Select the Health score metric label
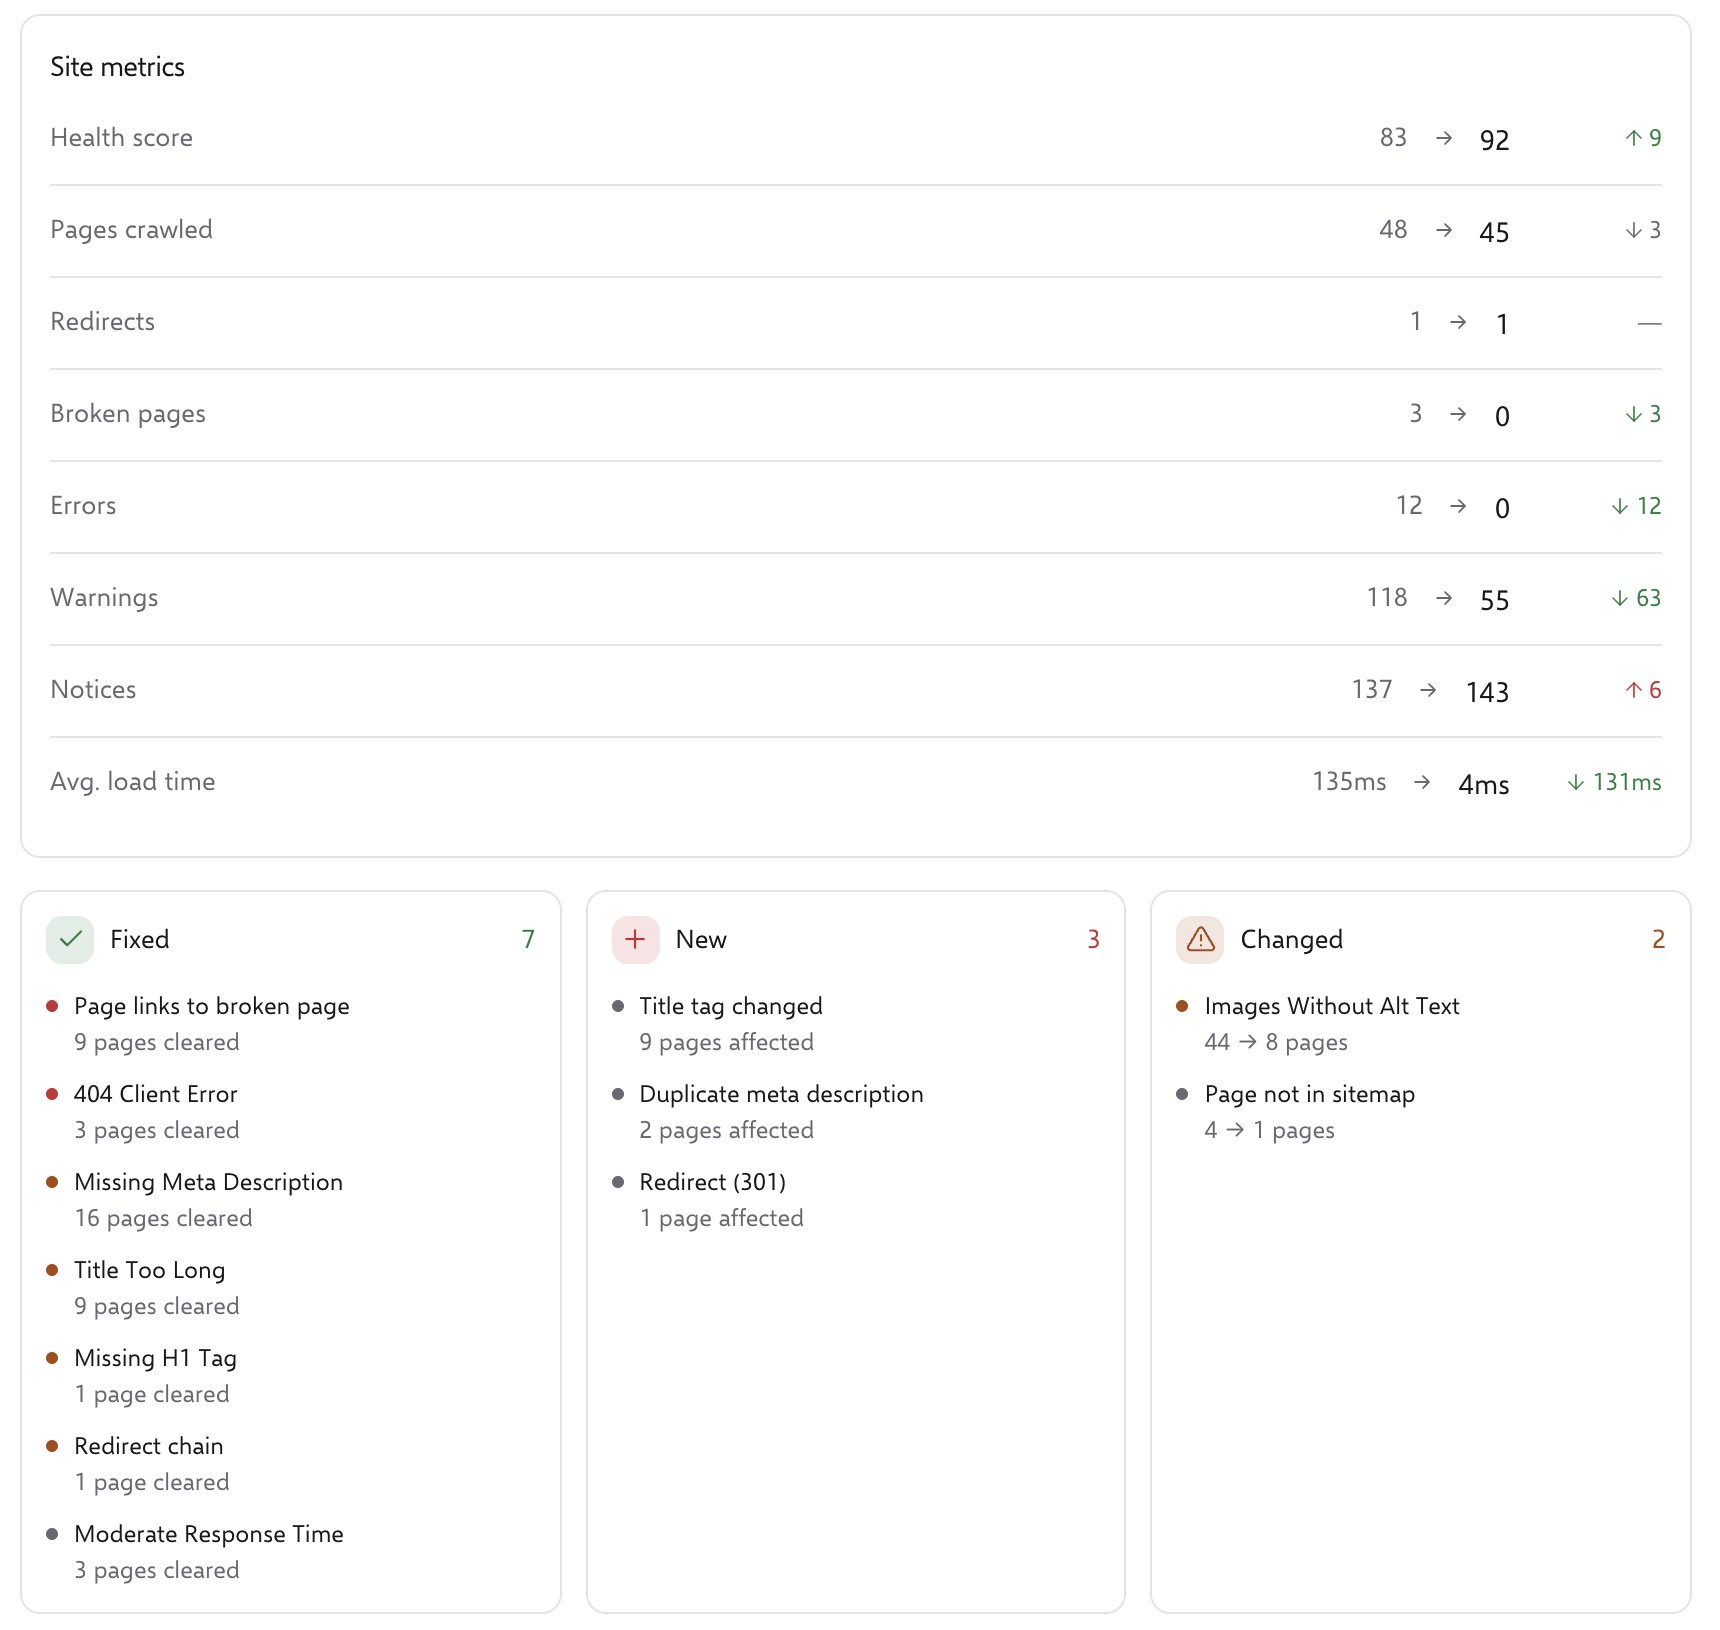Image resolution: width=1720 pixels, height=1630 pixels. point(122,138)
